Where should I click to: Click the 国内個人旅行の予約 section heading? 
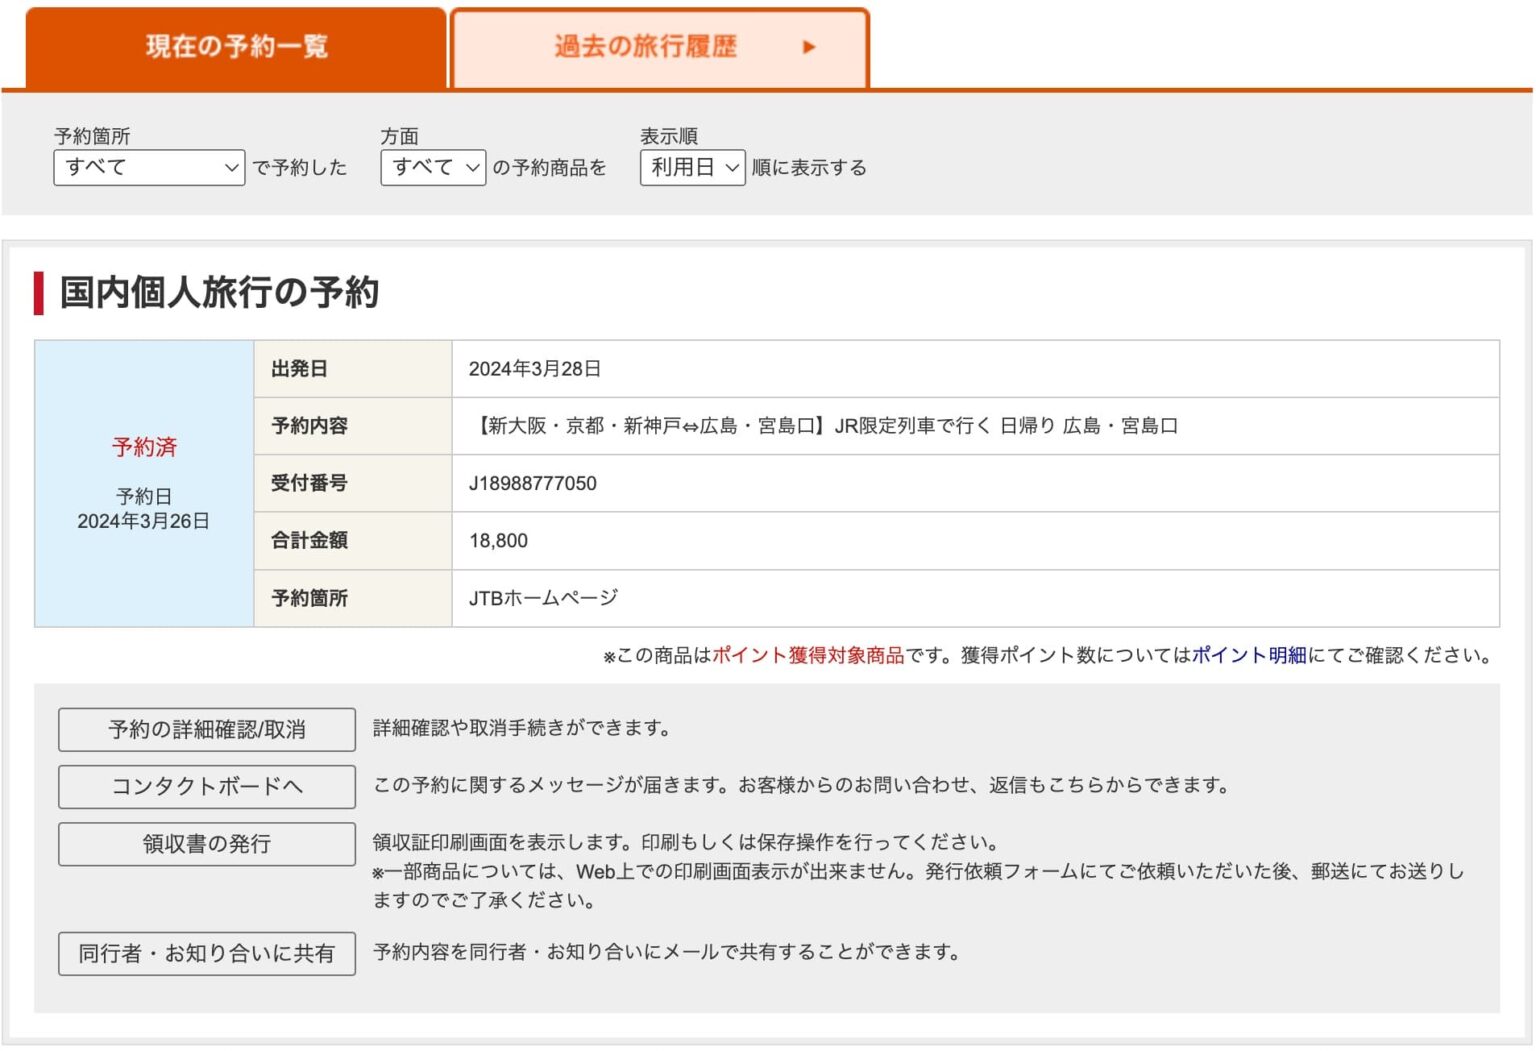(x=219, y=293)
